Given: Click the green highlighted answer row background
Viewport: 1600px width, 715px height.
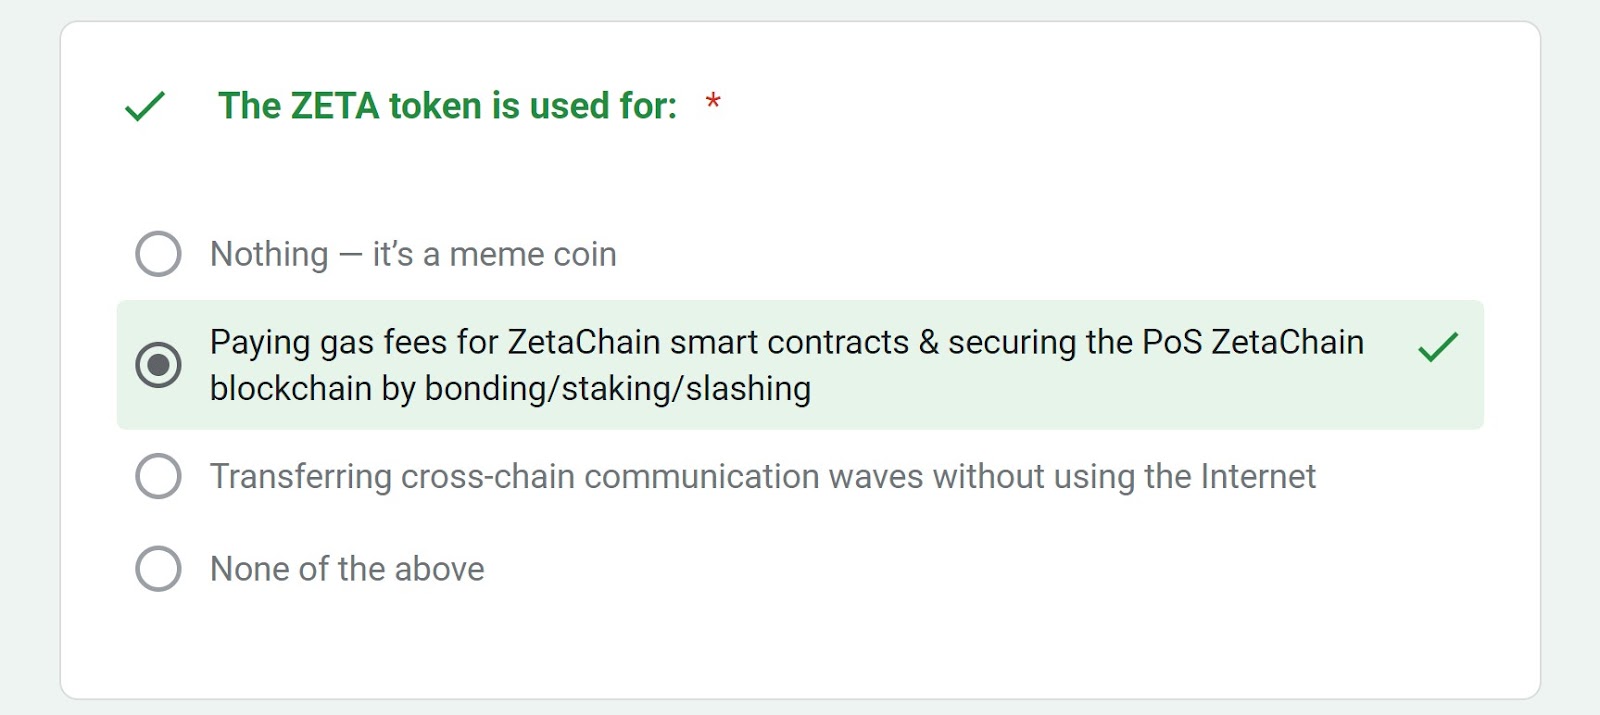Looking at the screenshot, I should (x=800, y=365).
